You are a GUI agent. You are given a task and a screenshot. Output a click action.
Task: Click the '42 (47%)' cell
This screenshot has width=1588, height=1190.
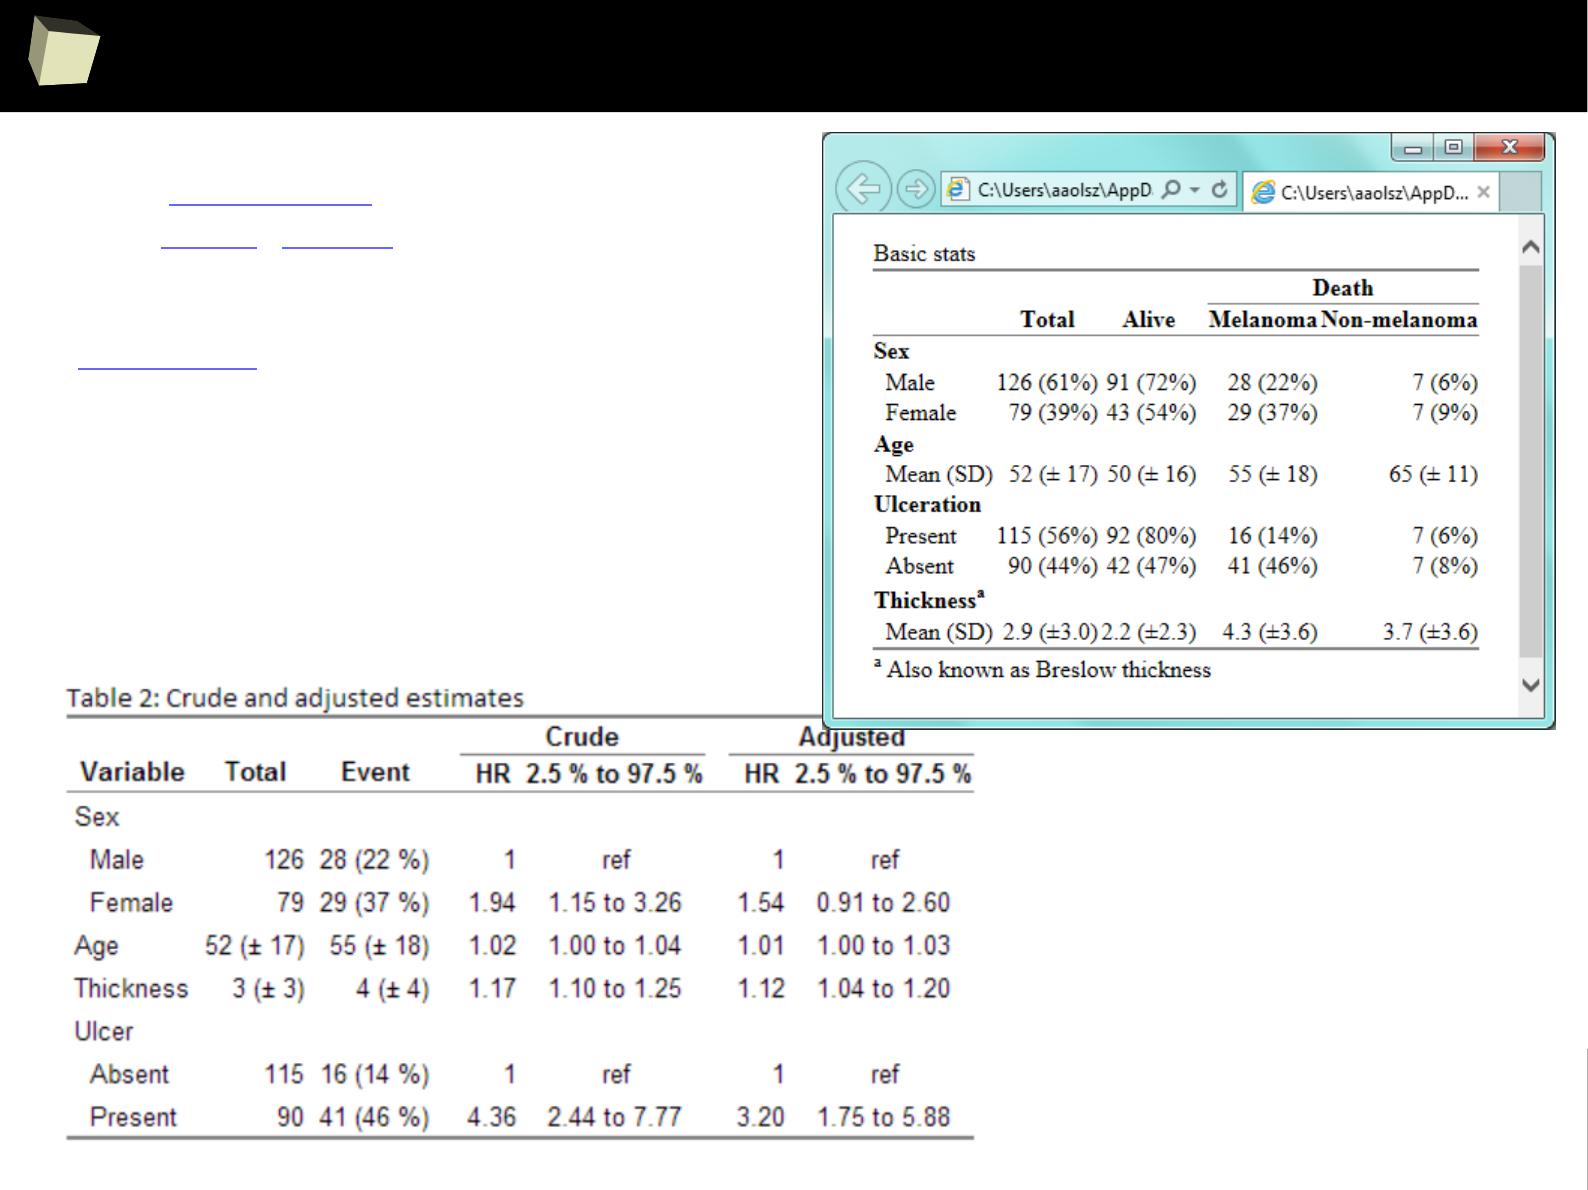1151,566
